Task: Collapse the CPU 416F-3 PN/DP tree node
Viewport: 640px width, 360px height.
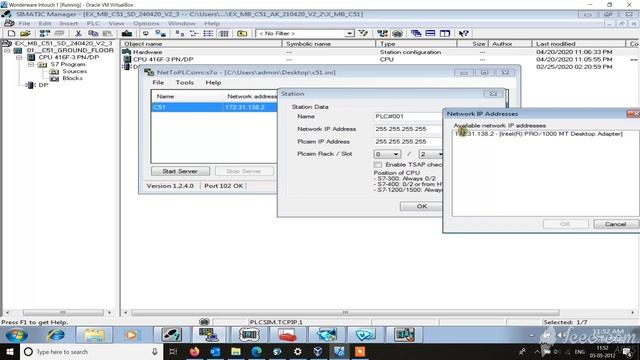Action: click(x=19, y=58)
